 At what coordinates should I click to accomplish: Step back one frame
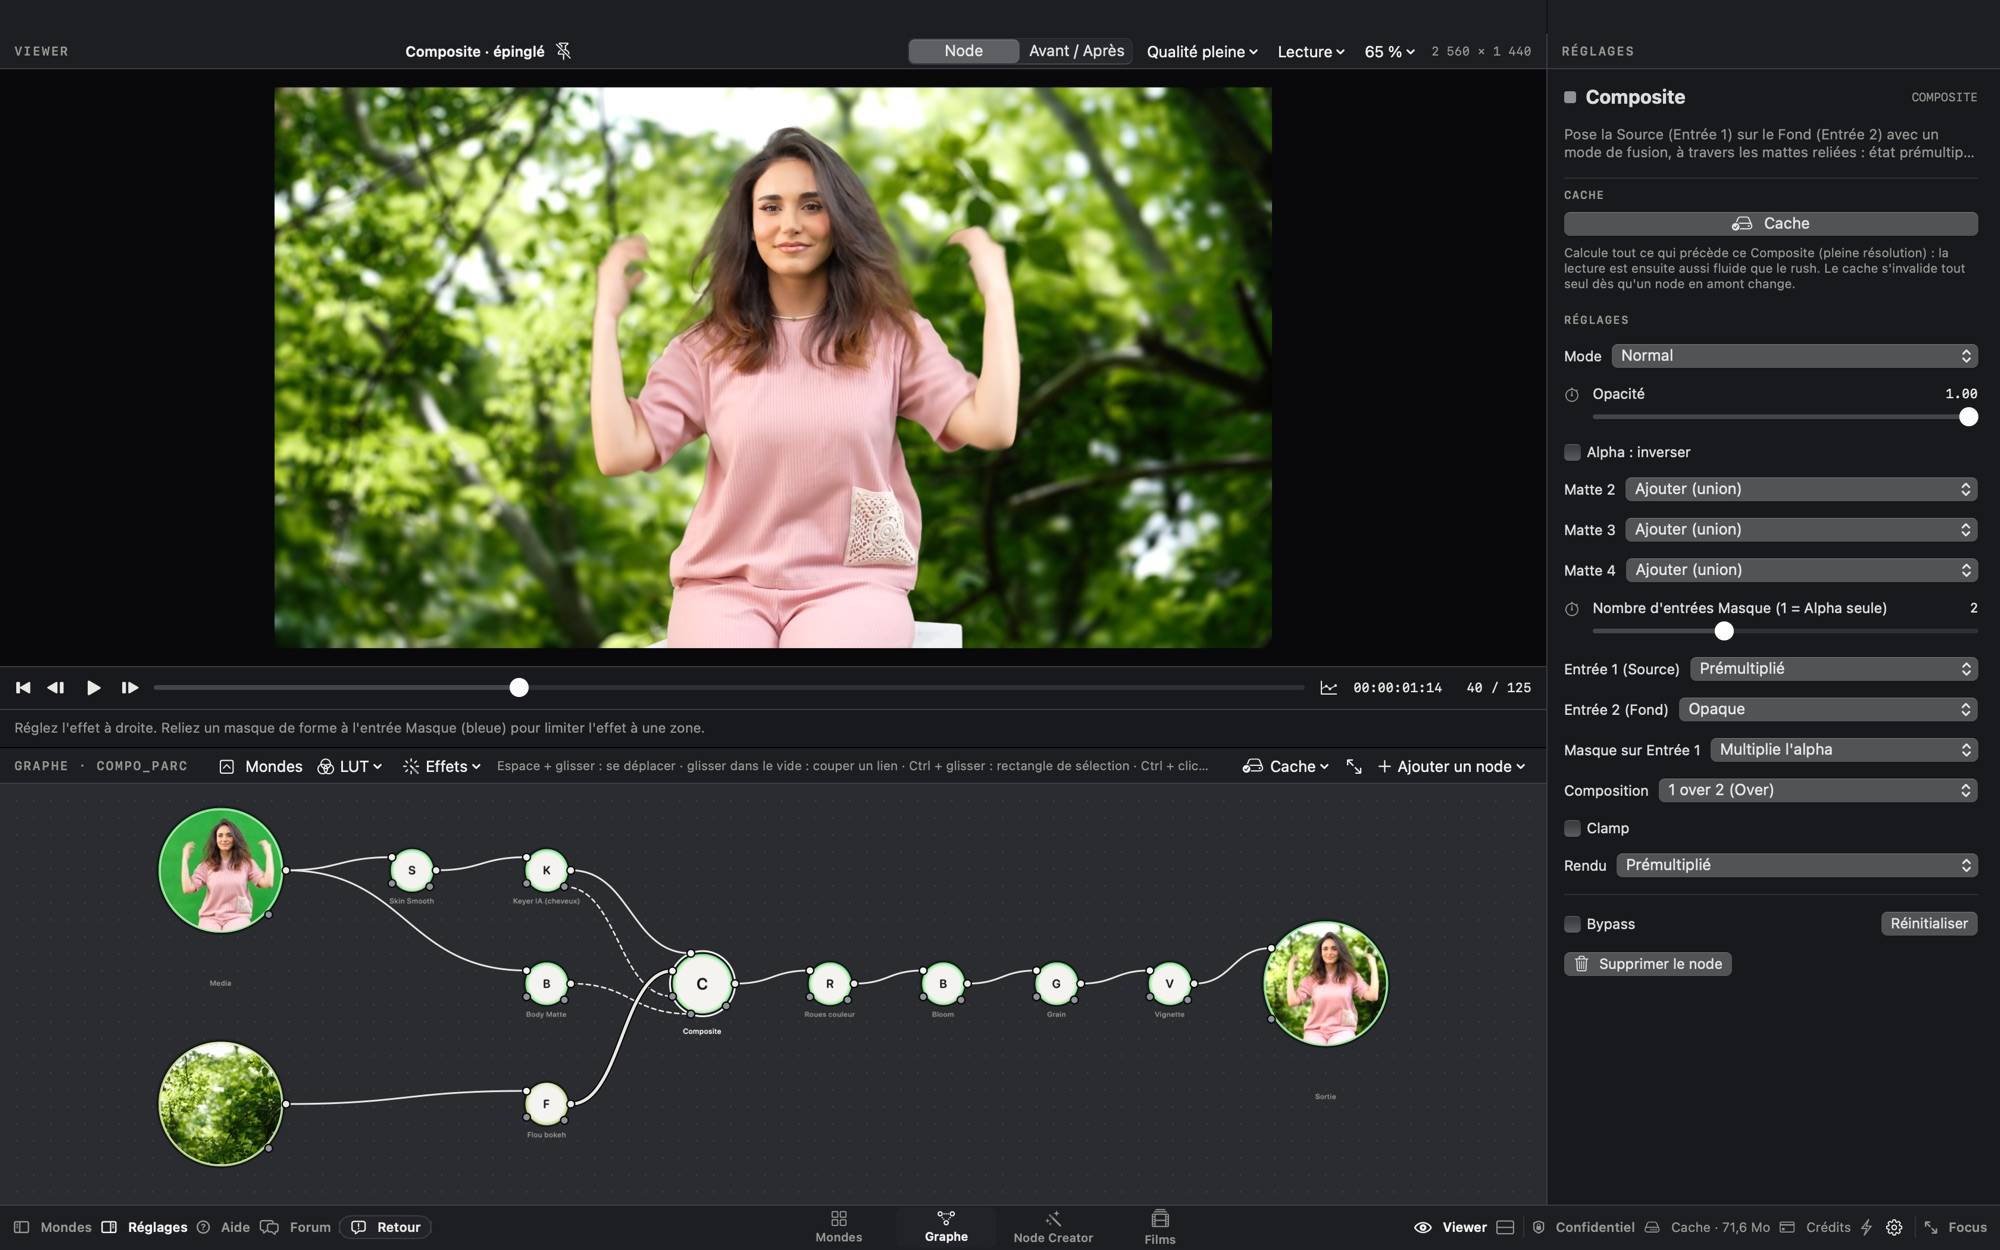pos(56,688)
